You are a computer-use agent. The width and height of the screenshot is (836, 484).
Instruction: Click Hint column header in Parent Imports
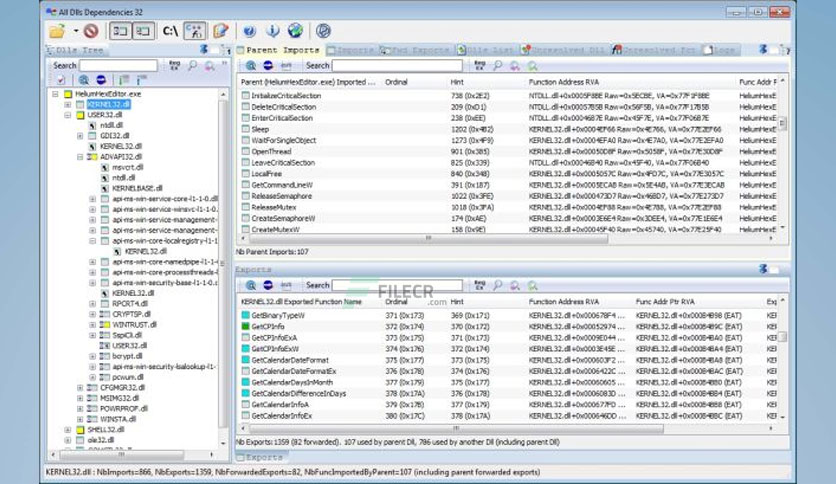[x=457, y=82]
